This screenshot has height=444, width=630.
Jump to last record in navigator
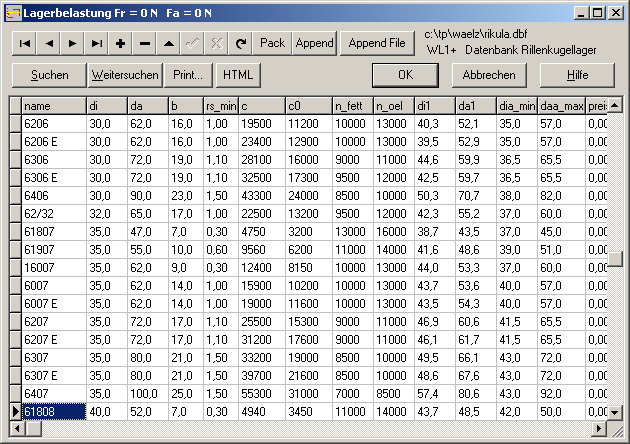coord(97,43)
